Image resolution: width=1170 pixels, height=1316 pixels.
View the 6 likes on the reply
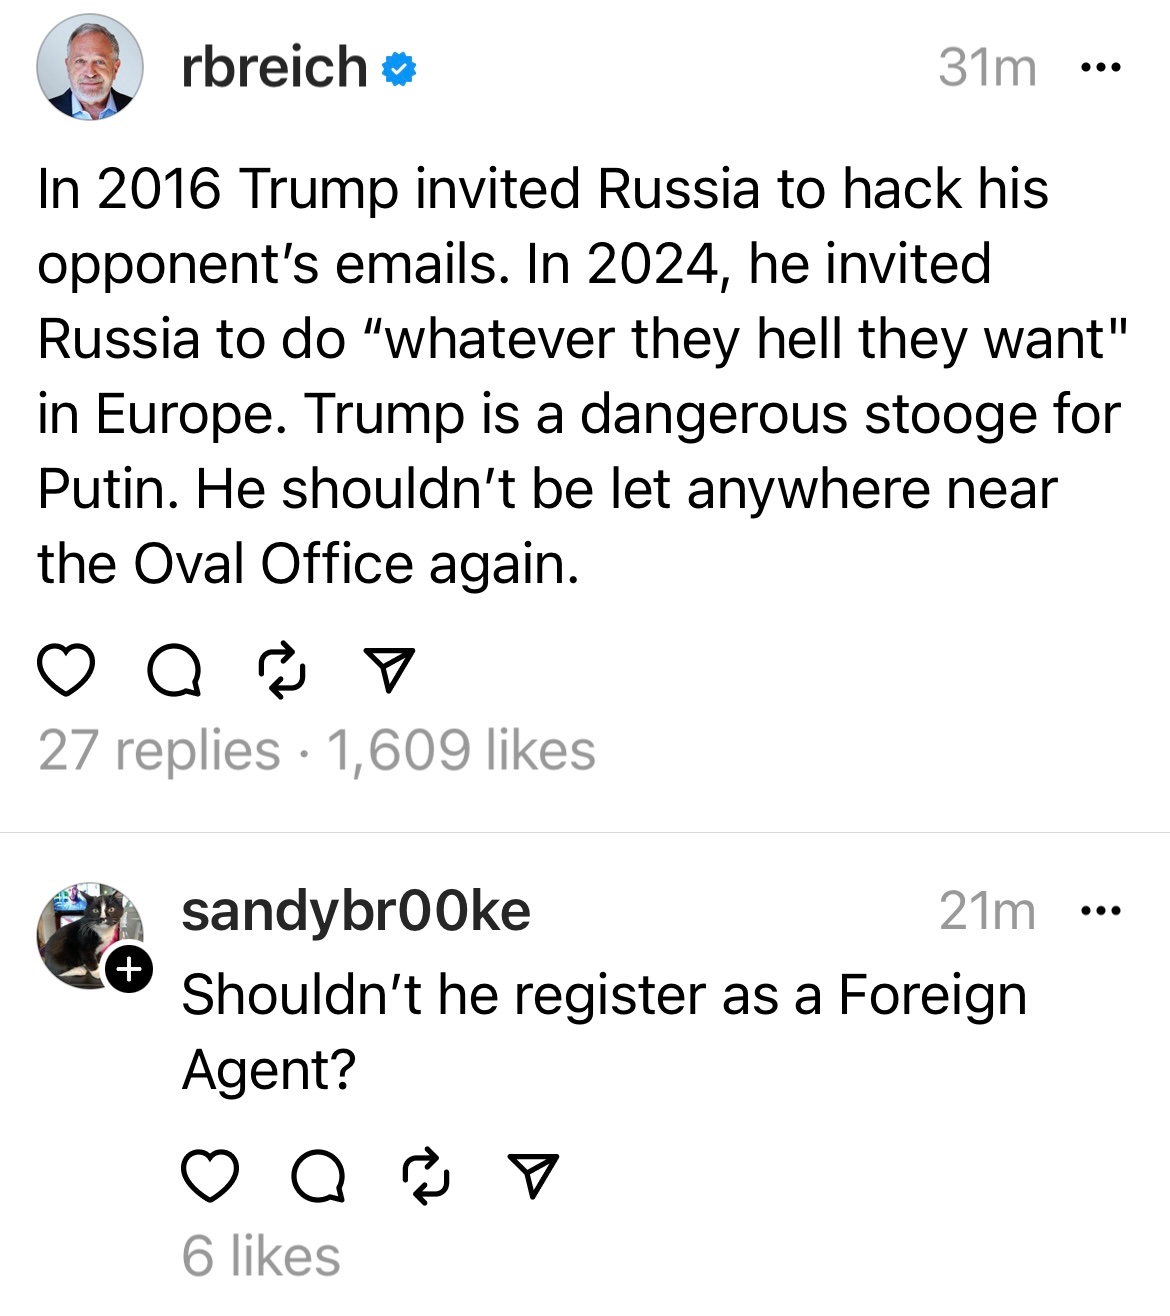click(261, 1256)
